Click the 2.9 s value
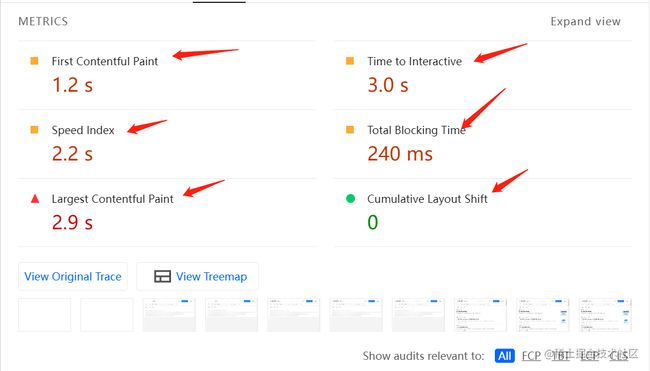 [72, 223]
